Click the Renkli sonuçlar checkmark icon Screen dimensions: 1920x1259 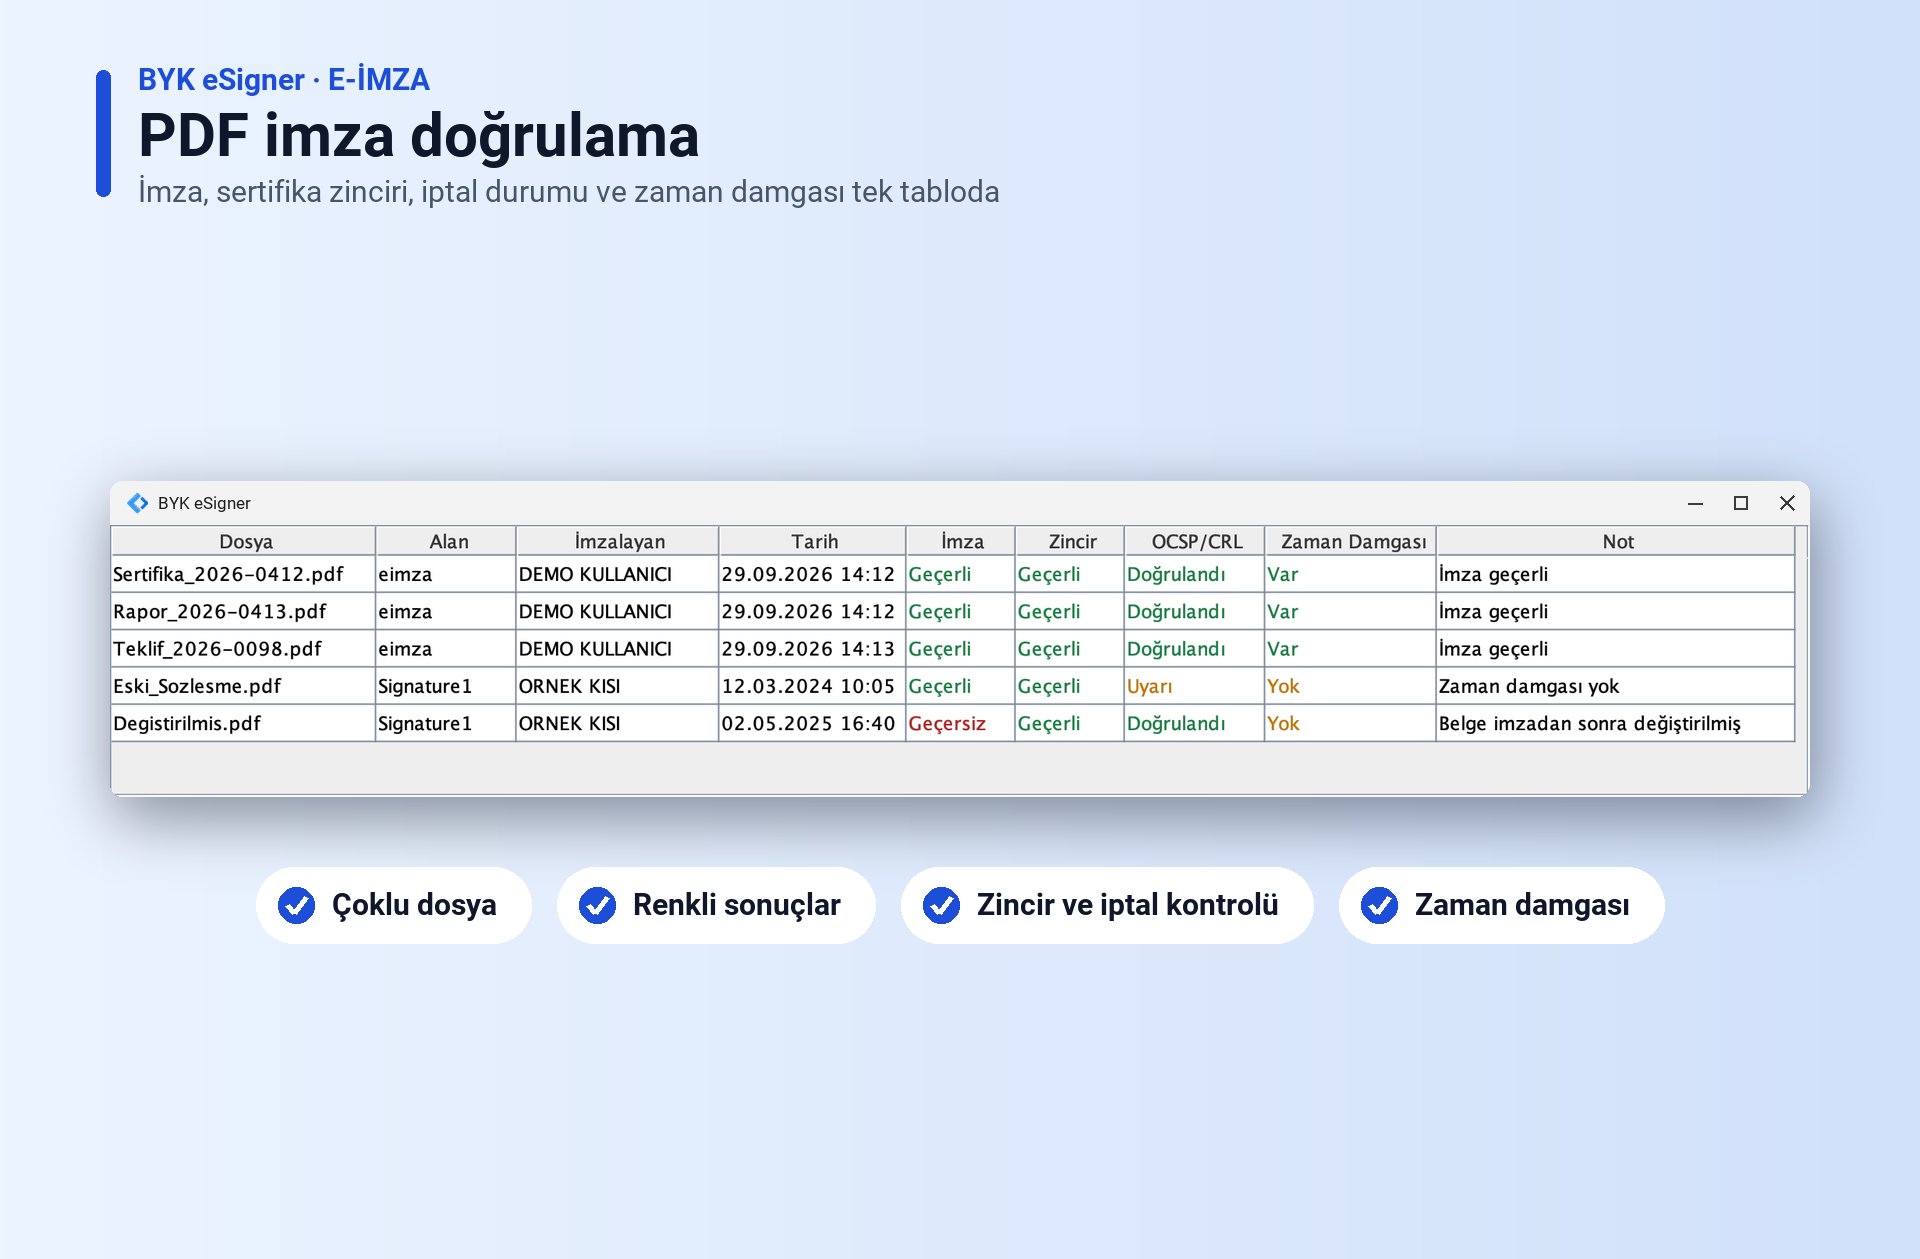click(597, 905)
